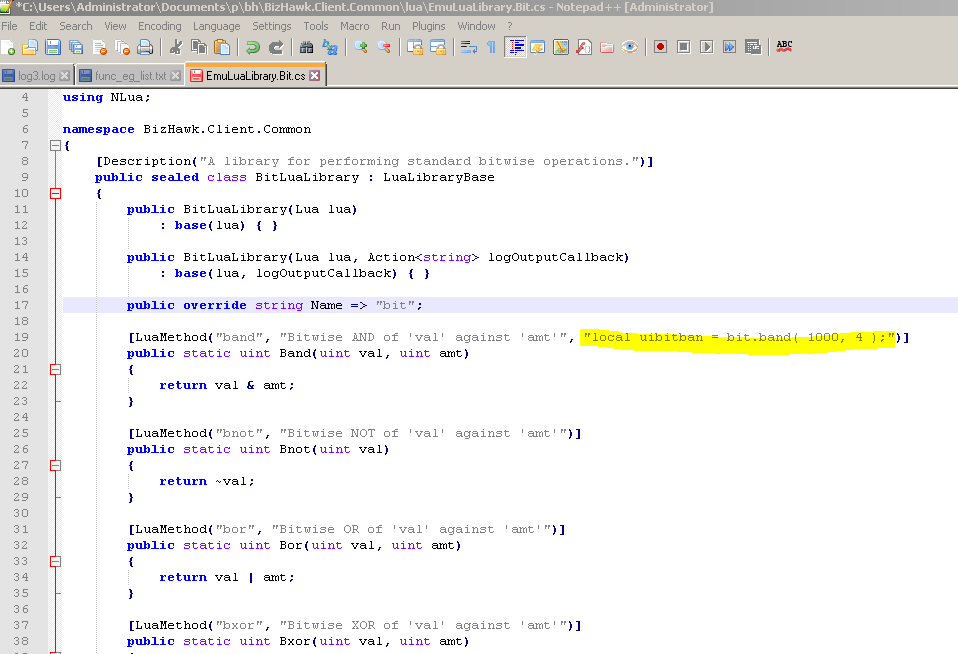Collapse the class body fold at line 10
This screenshot has height=654, width=958.
coord(55,193)
